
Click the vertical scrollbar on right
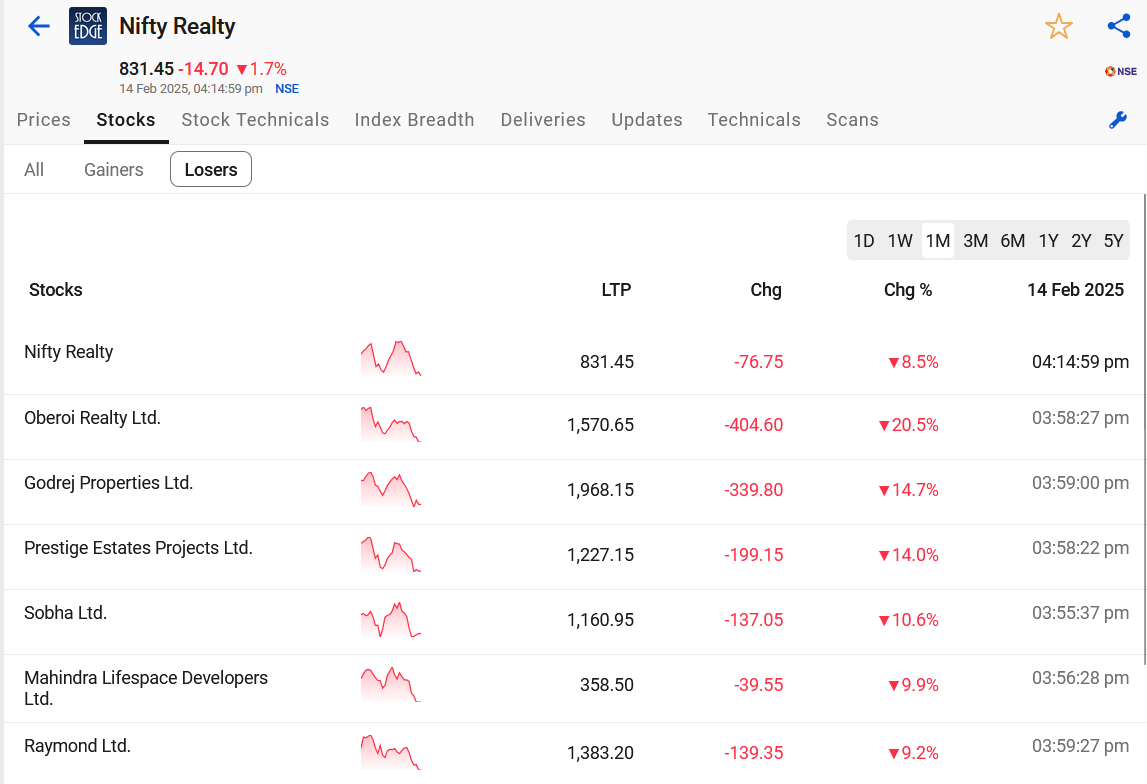tap(1143, 429)
